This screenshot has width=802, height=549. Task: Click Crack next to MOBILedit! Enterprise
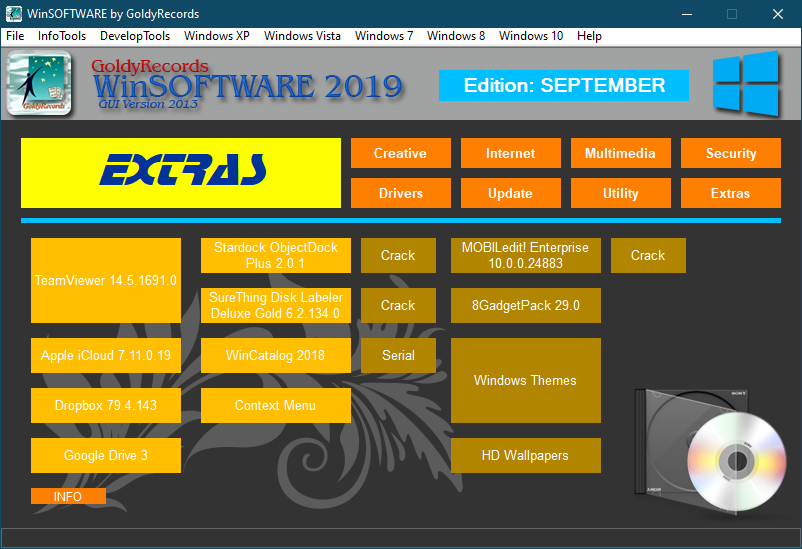tap(648, 255)
